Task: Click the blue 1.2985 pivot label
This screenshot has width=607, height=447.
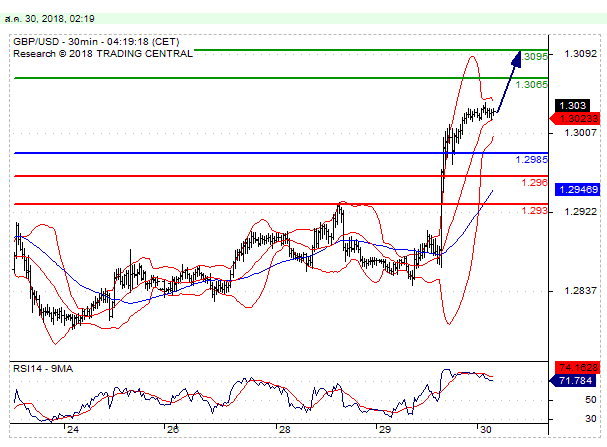Action: (x=532, y=159)
